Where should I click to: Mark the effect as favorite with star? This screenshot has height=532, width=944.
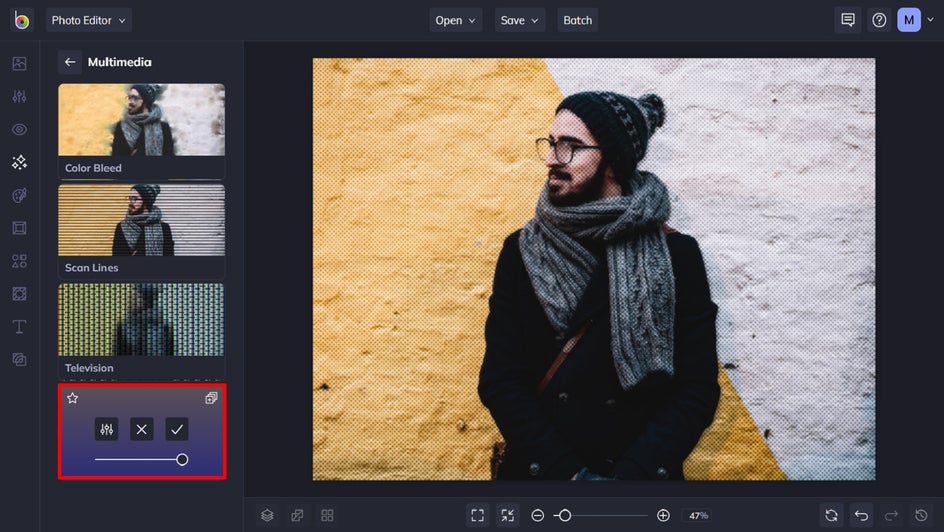point(73,398)
